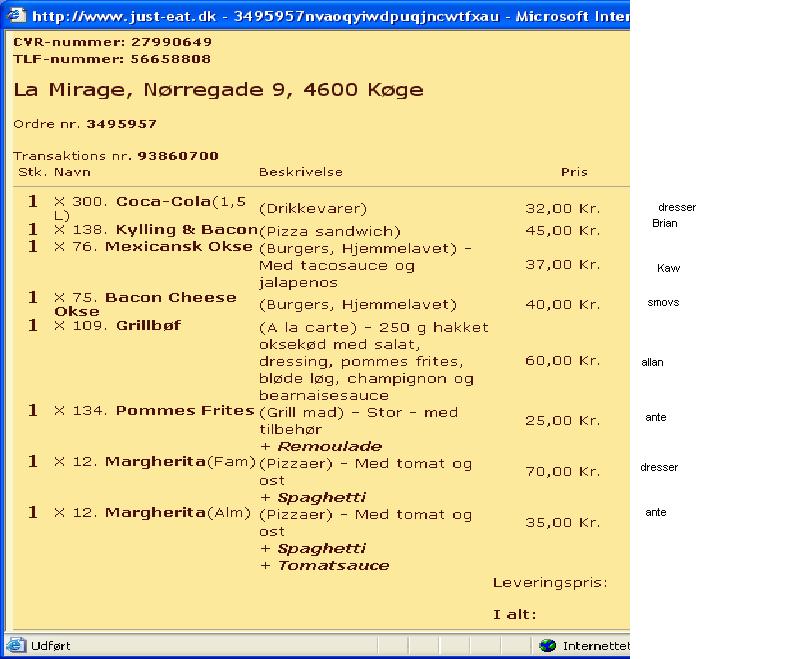Click the browser window title bar text
The width and height of the screenshot is (806, 659).
(331, 16)
